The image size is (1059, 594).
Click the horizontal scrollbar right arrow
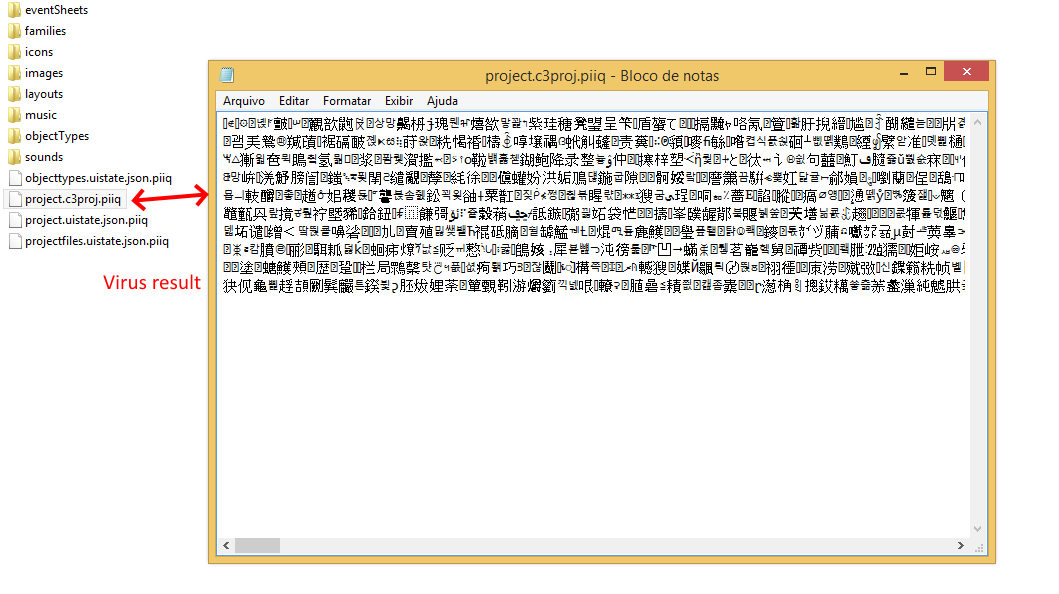point(961,545)
